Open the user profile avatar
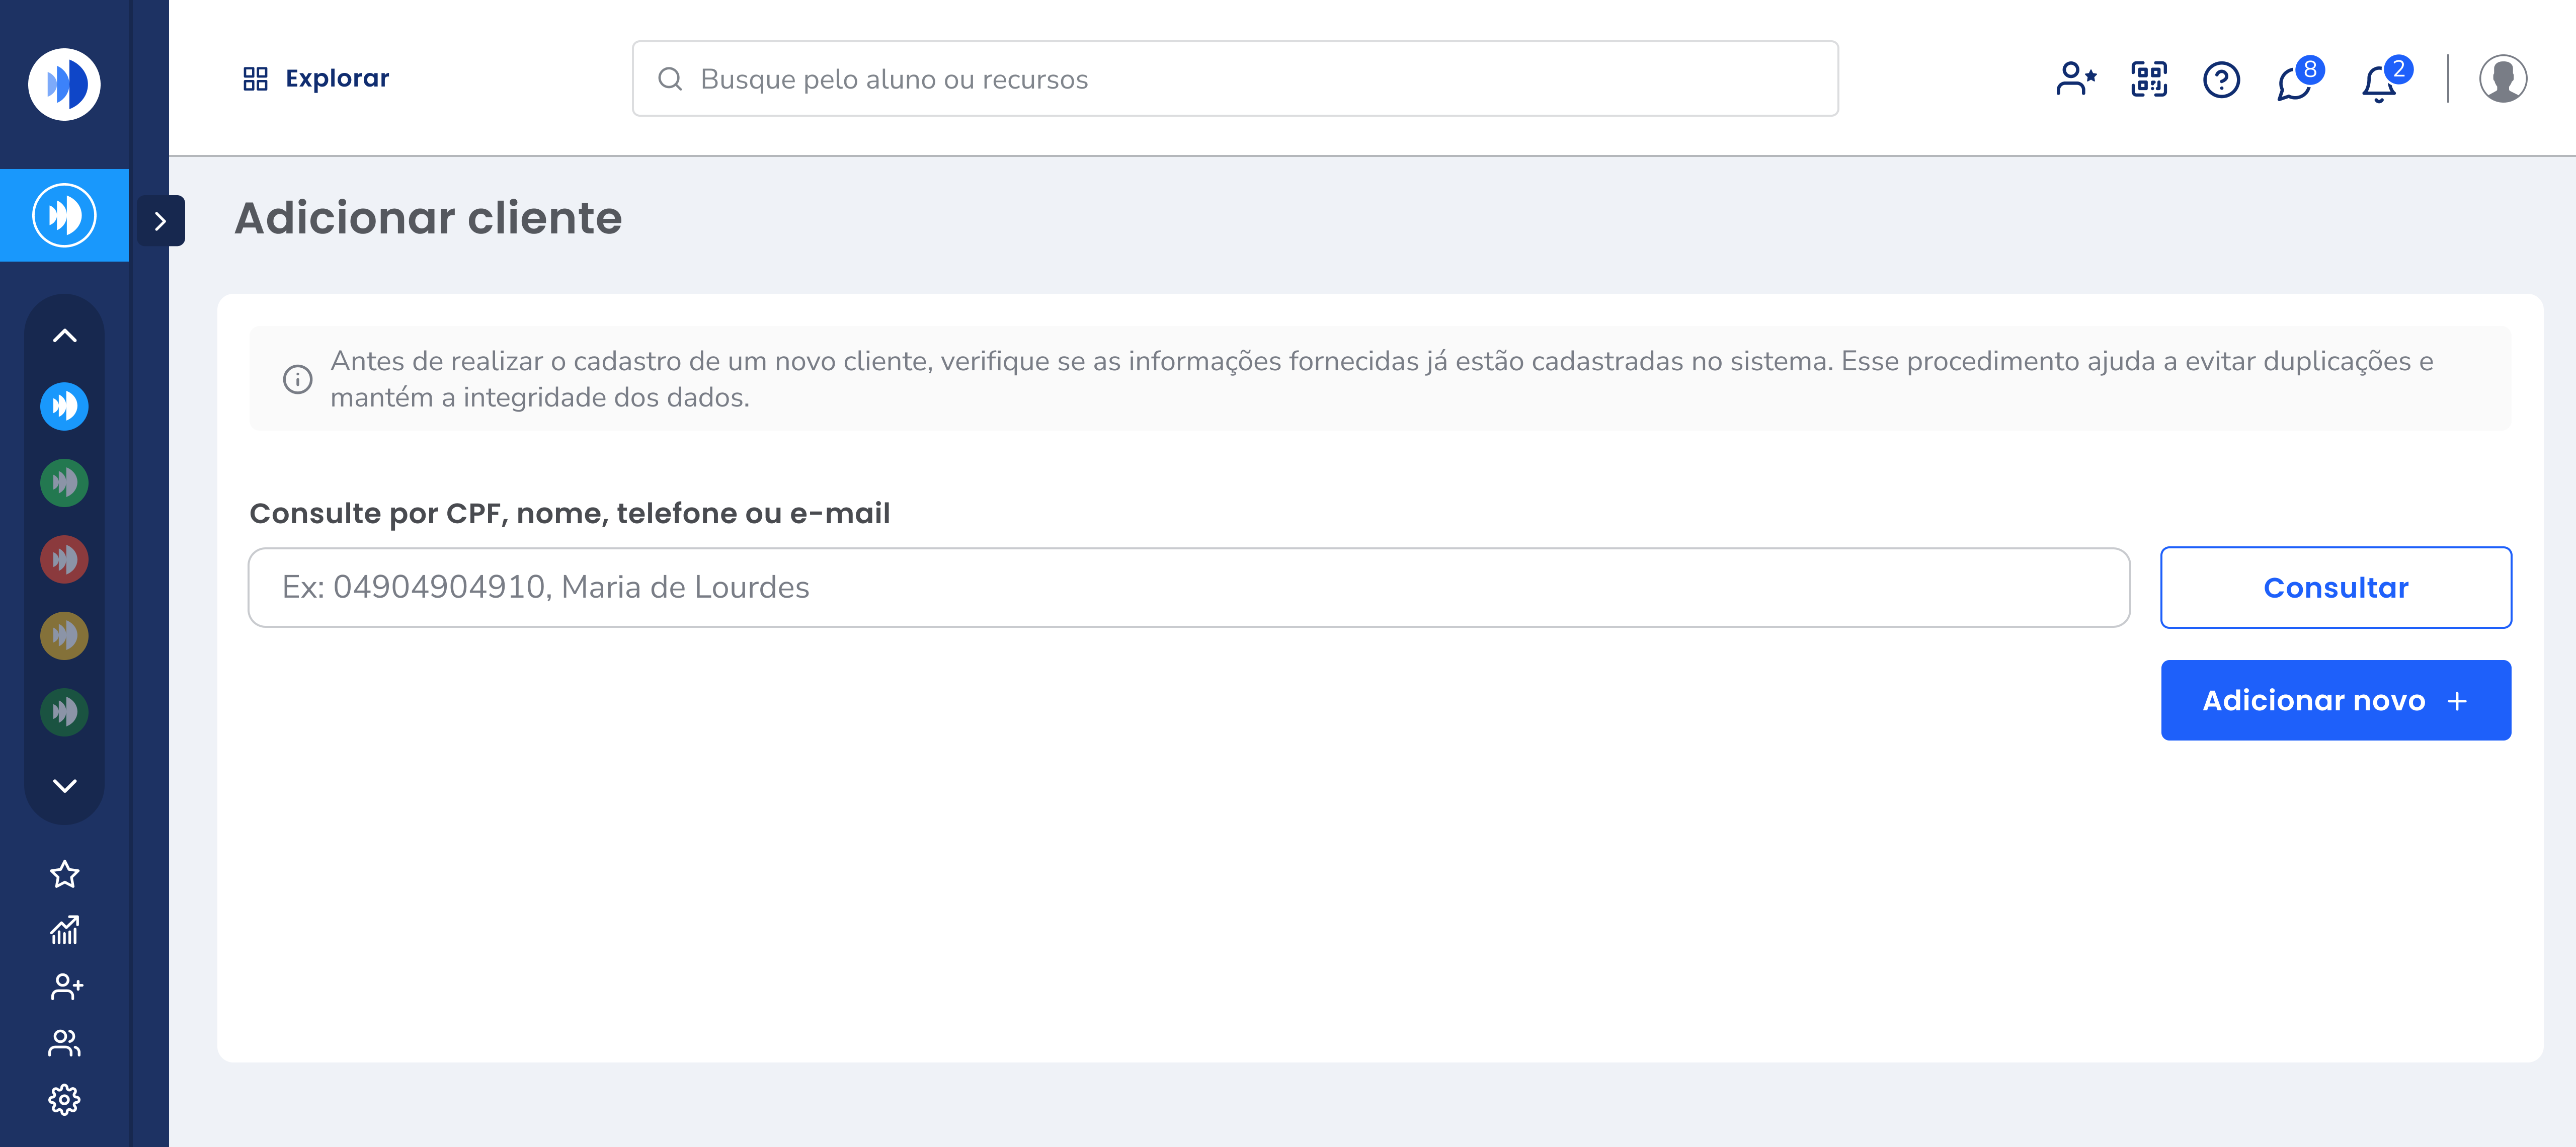Image resolution: width=2576 pixels, height=1147 pixels. [x=2502, y=79]
